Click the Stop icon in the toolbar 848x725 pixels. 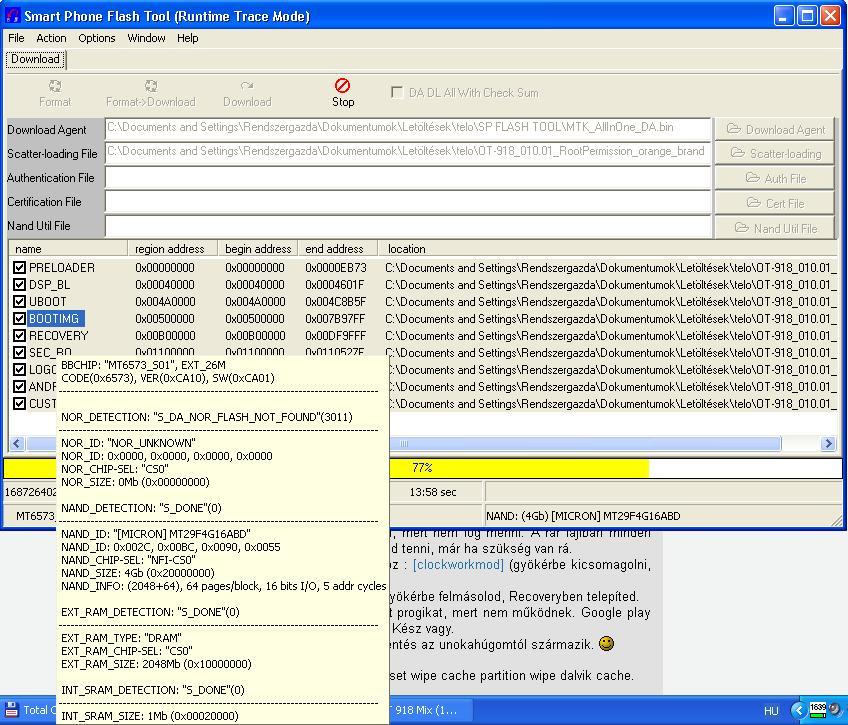[342, 85]
